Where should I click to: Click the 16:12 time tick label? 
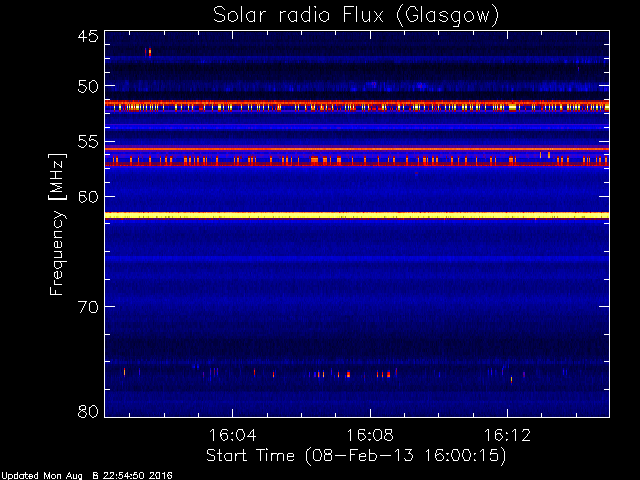(x=507, y=435)
